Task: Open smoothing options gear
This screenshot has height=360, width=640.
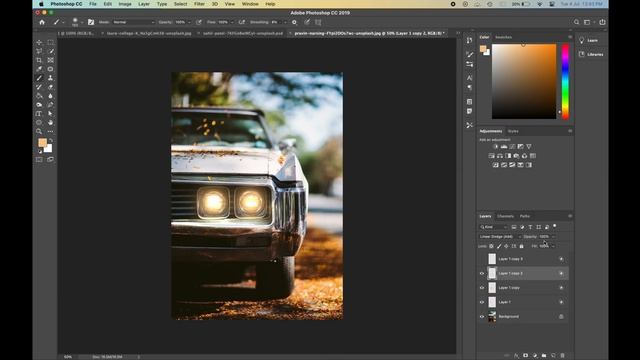Action: point(294,22)
